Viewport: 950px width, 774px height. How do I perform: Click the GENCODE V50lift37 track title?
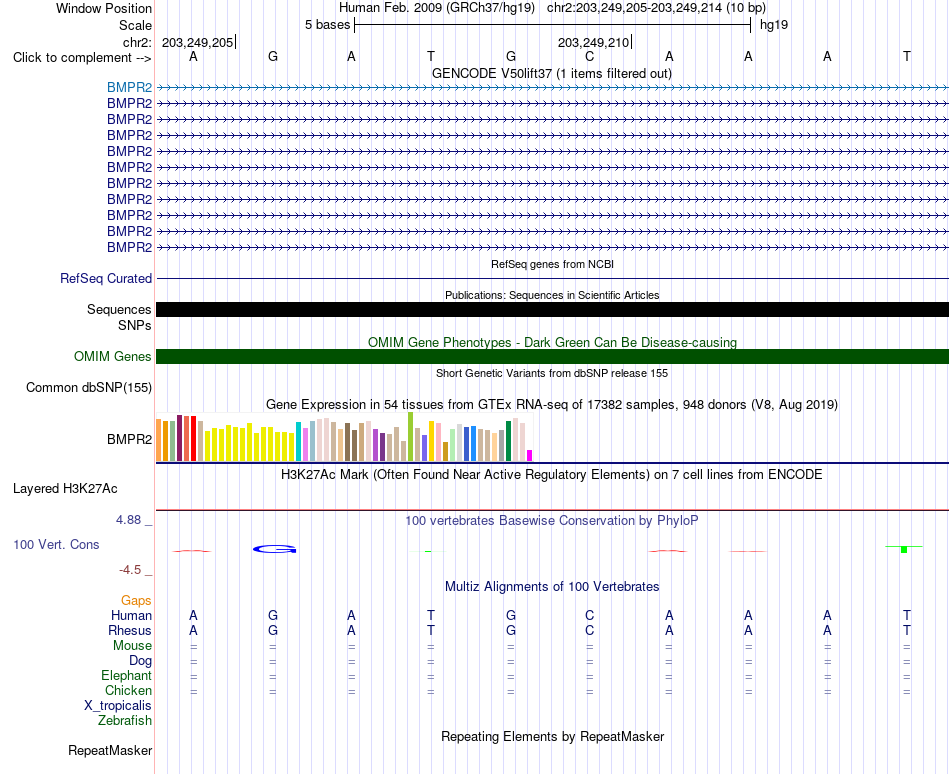[x=552, y=73]
